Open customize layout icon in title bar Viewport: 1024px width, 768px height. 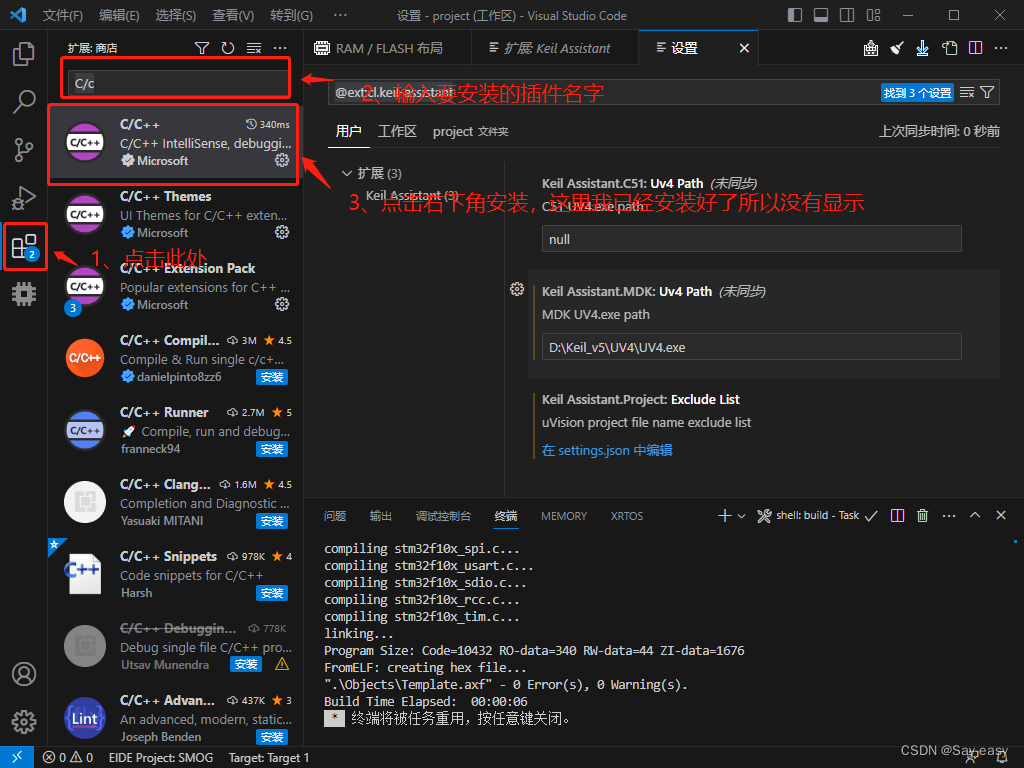coord(873,15)
